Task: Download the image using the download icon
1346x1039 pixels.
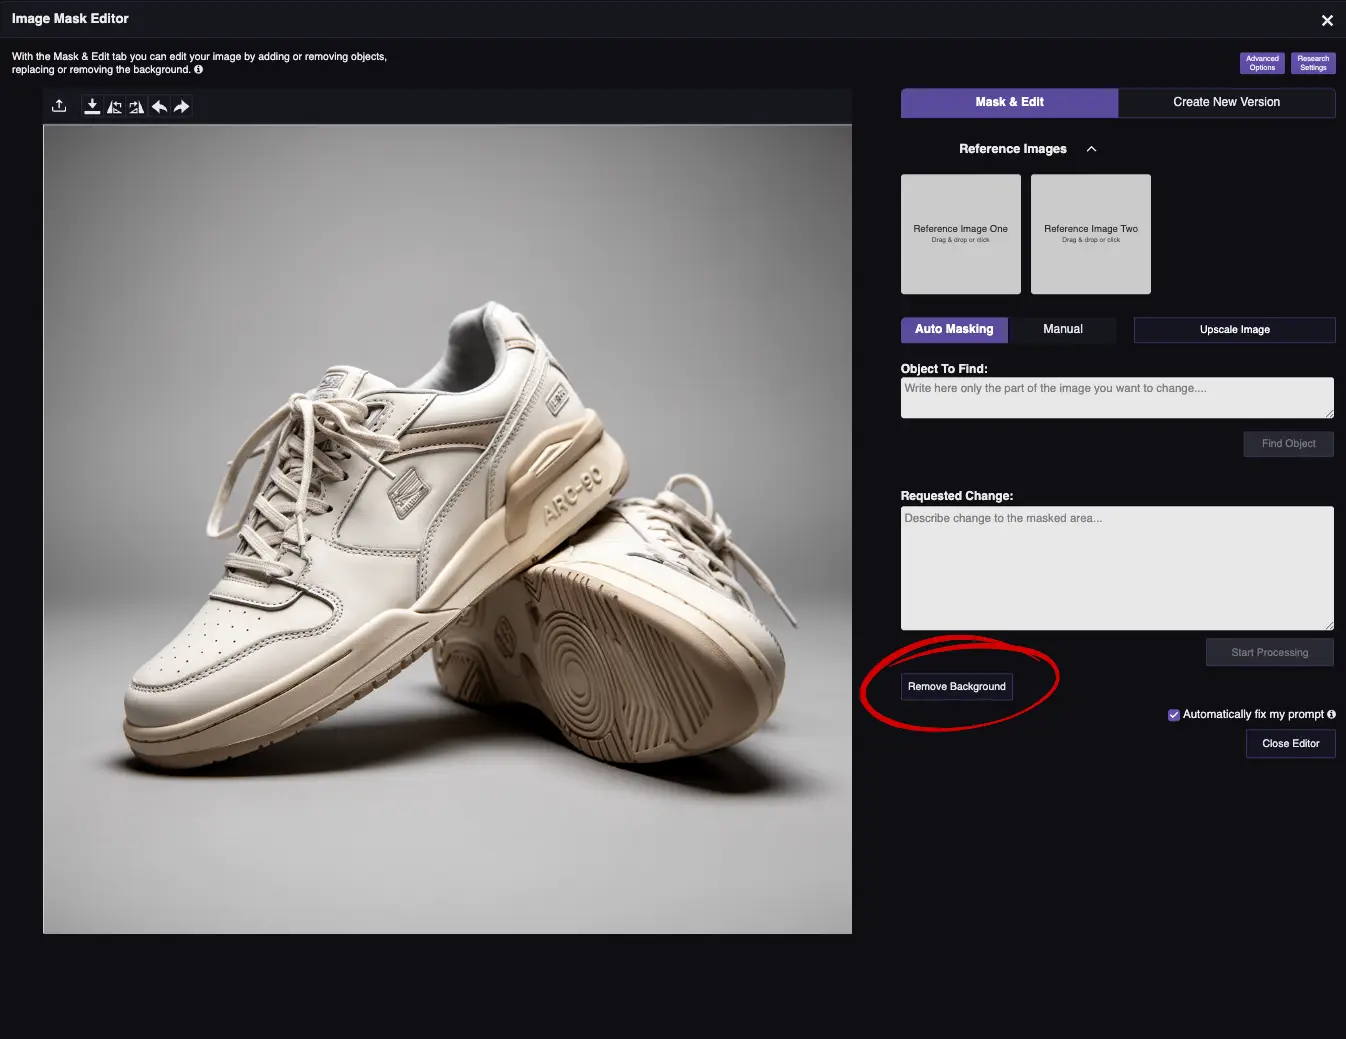Action: tap(92, 106)
